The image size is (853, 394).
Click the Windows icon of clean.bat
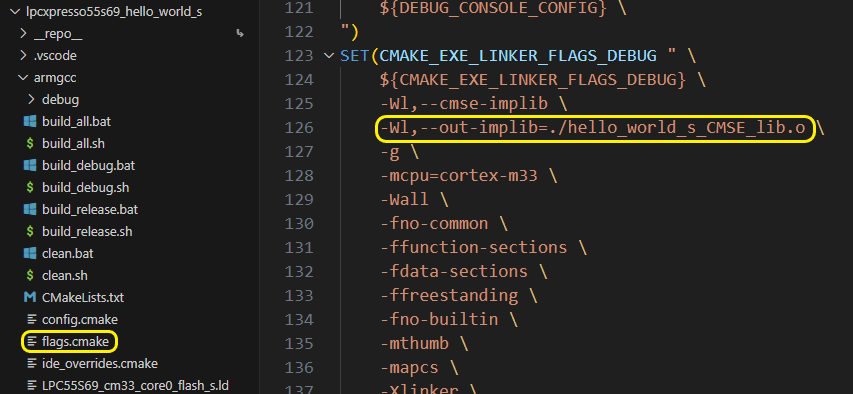click(30, 254)
